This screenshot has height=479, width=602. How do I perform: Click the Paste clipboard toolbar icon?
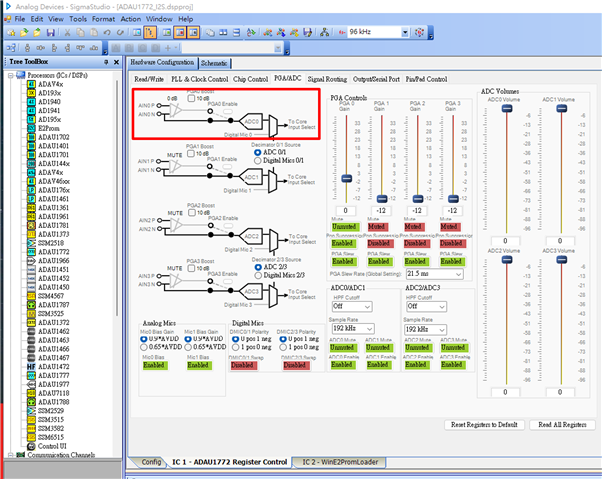[x=94, y=33]
